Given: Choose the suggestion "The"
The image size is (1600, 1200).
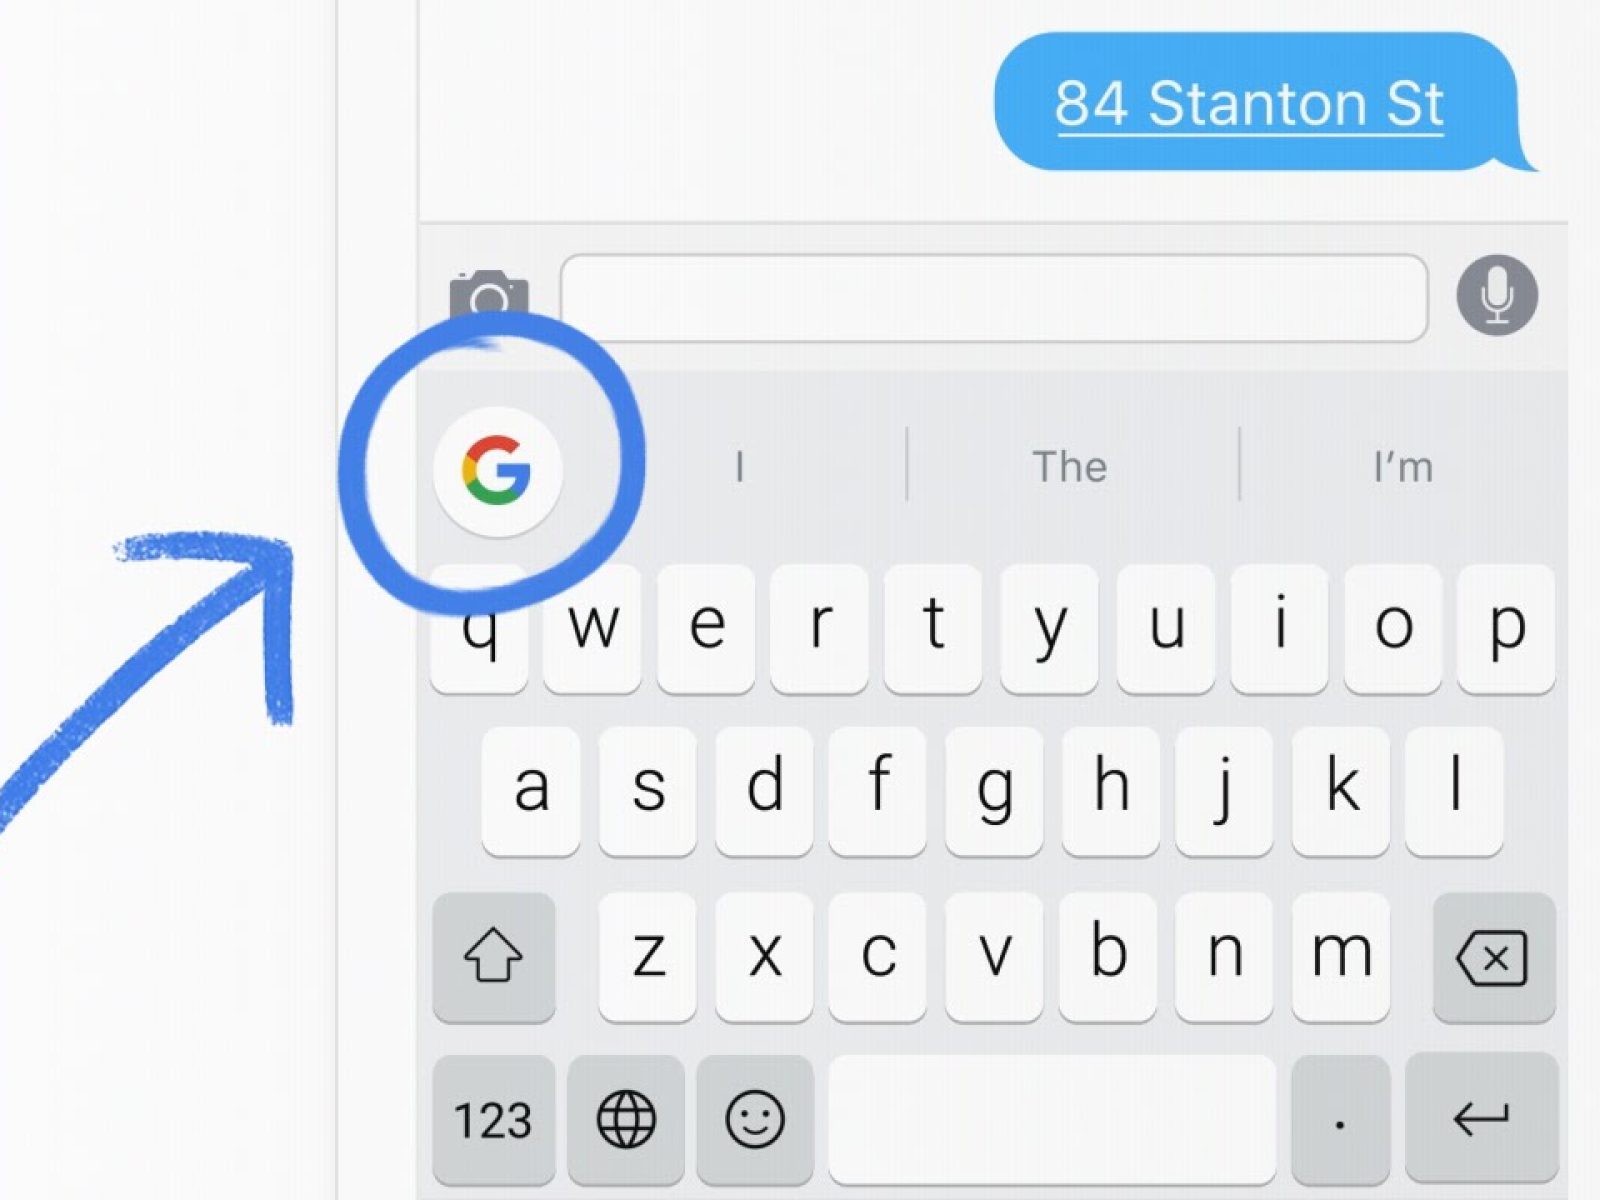Looking at the screenshot, I should pyautogui.click(x=1070, y=467).
